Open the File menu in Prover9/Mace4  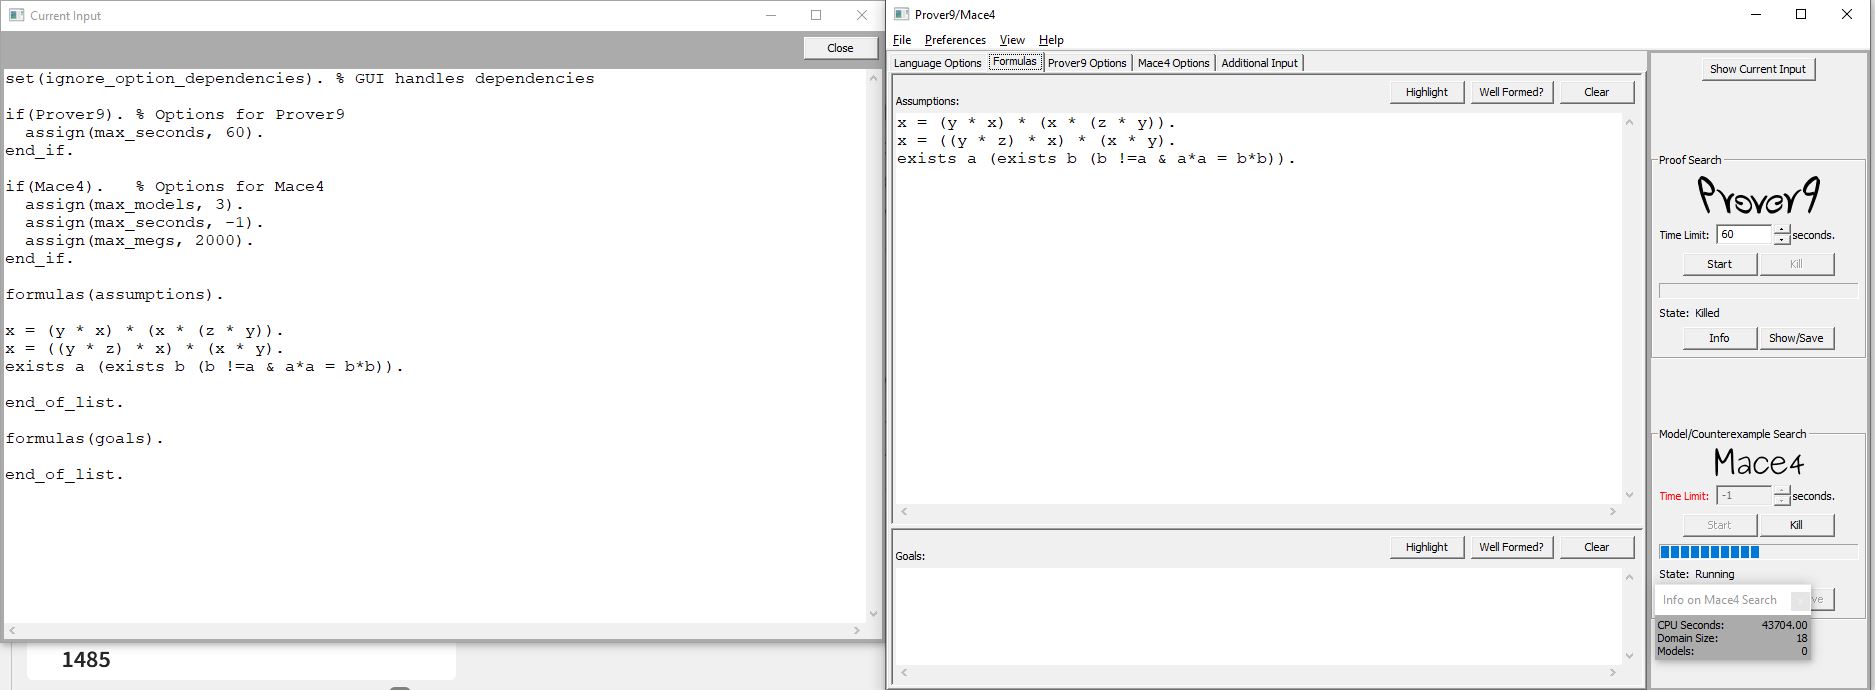tap(902, 40)
